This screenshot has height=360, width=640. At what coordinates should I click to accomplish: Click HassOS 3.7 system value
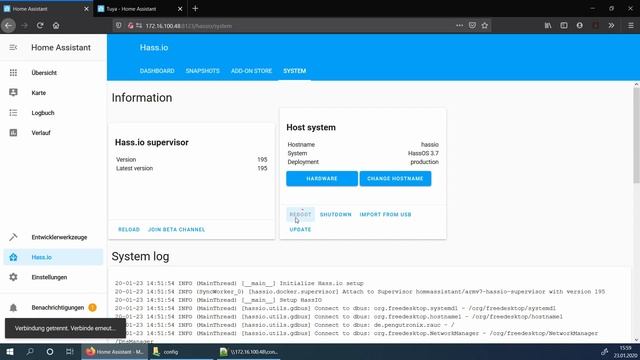423,153
